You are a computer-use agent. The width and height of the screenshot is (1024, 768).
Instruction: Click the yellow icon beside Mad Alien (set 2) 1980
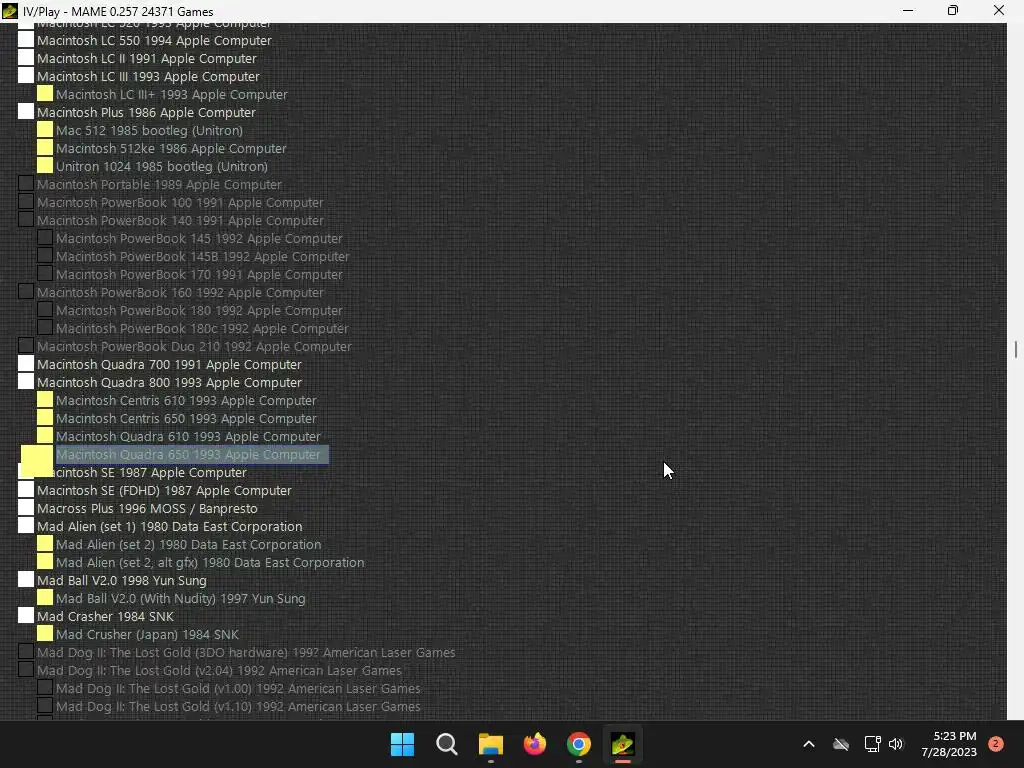pos(45,544)
